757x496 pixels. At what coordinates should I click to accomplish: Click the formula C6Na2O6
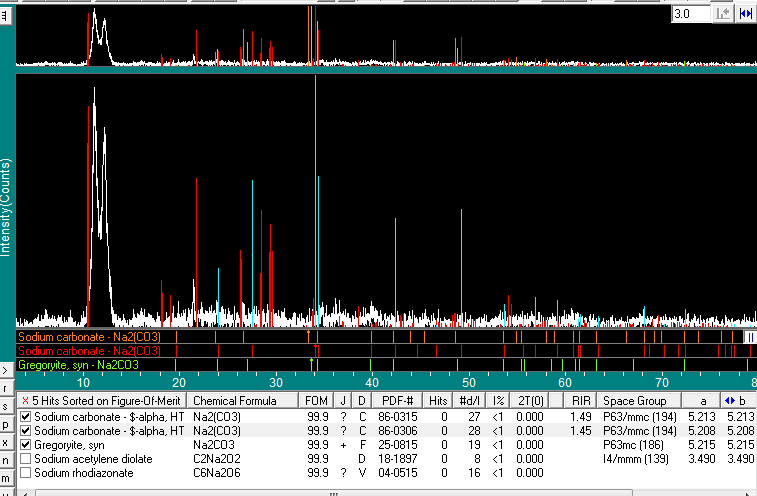point(216,473)
